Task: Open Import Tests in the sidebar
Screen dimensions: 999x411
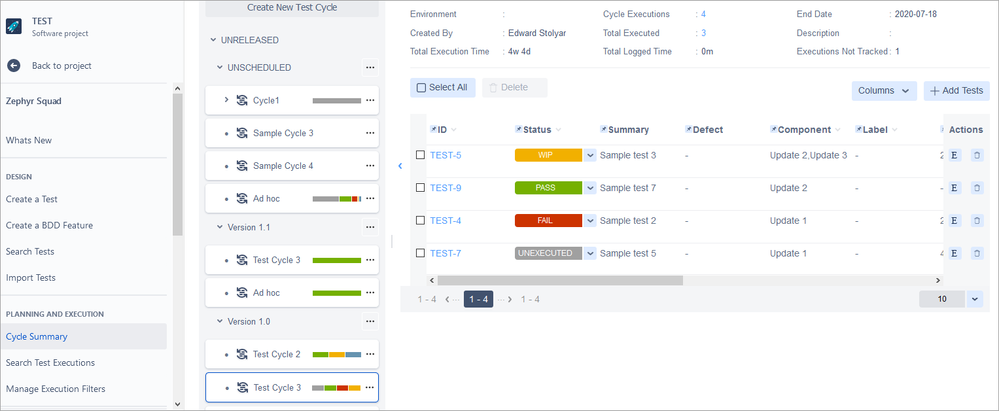Action: click(31, 278)
